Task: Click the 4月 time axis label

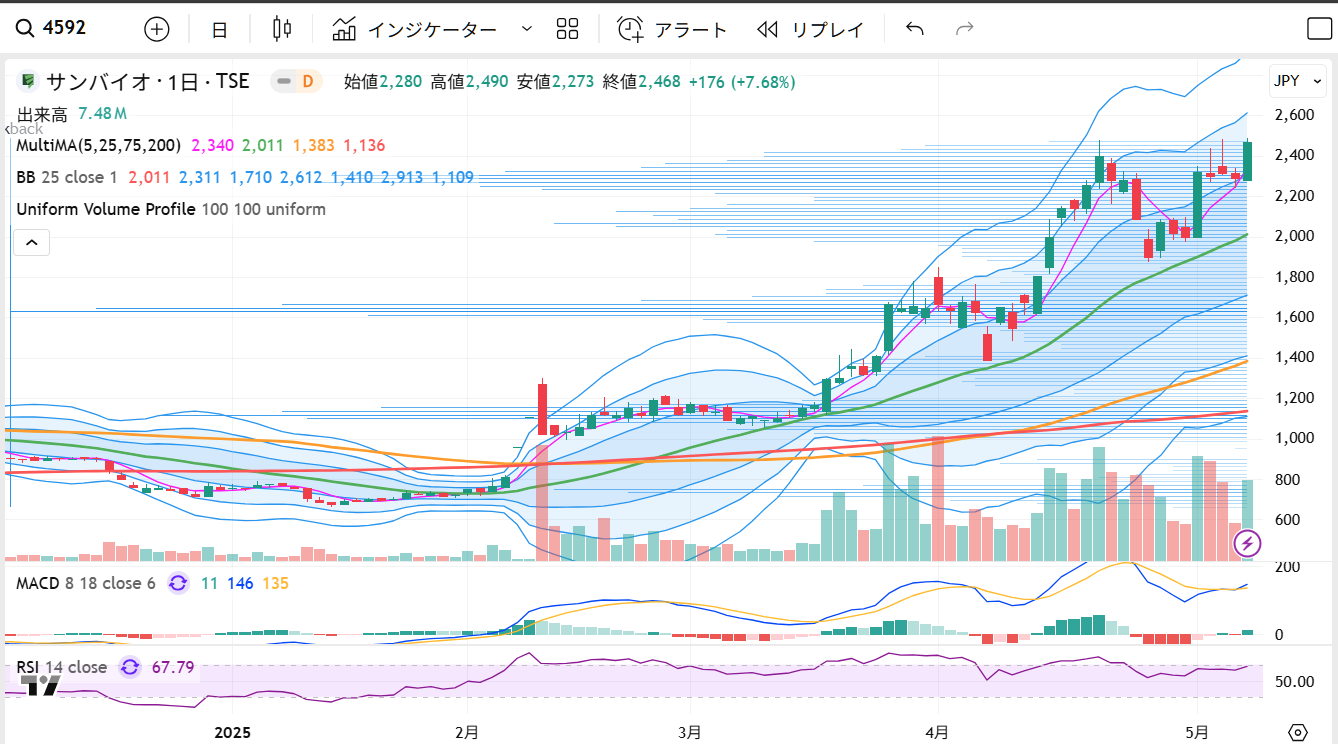Action: [937, 732]
